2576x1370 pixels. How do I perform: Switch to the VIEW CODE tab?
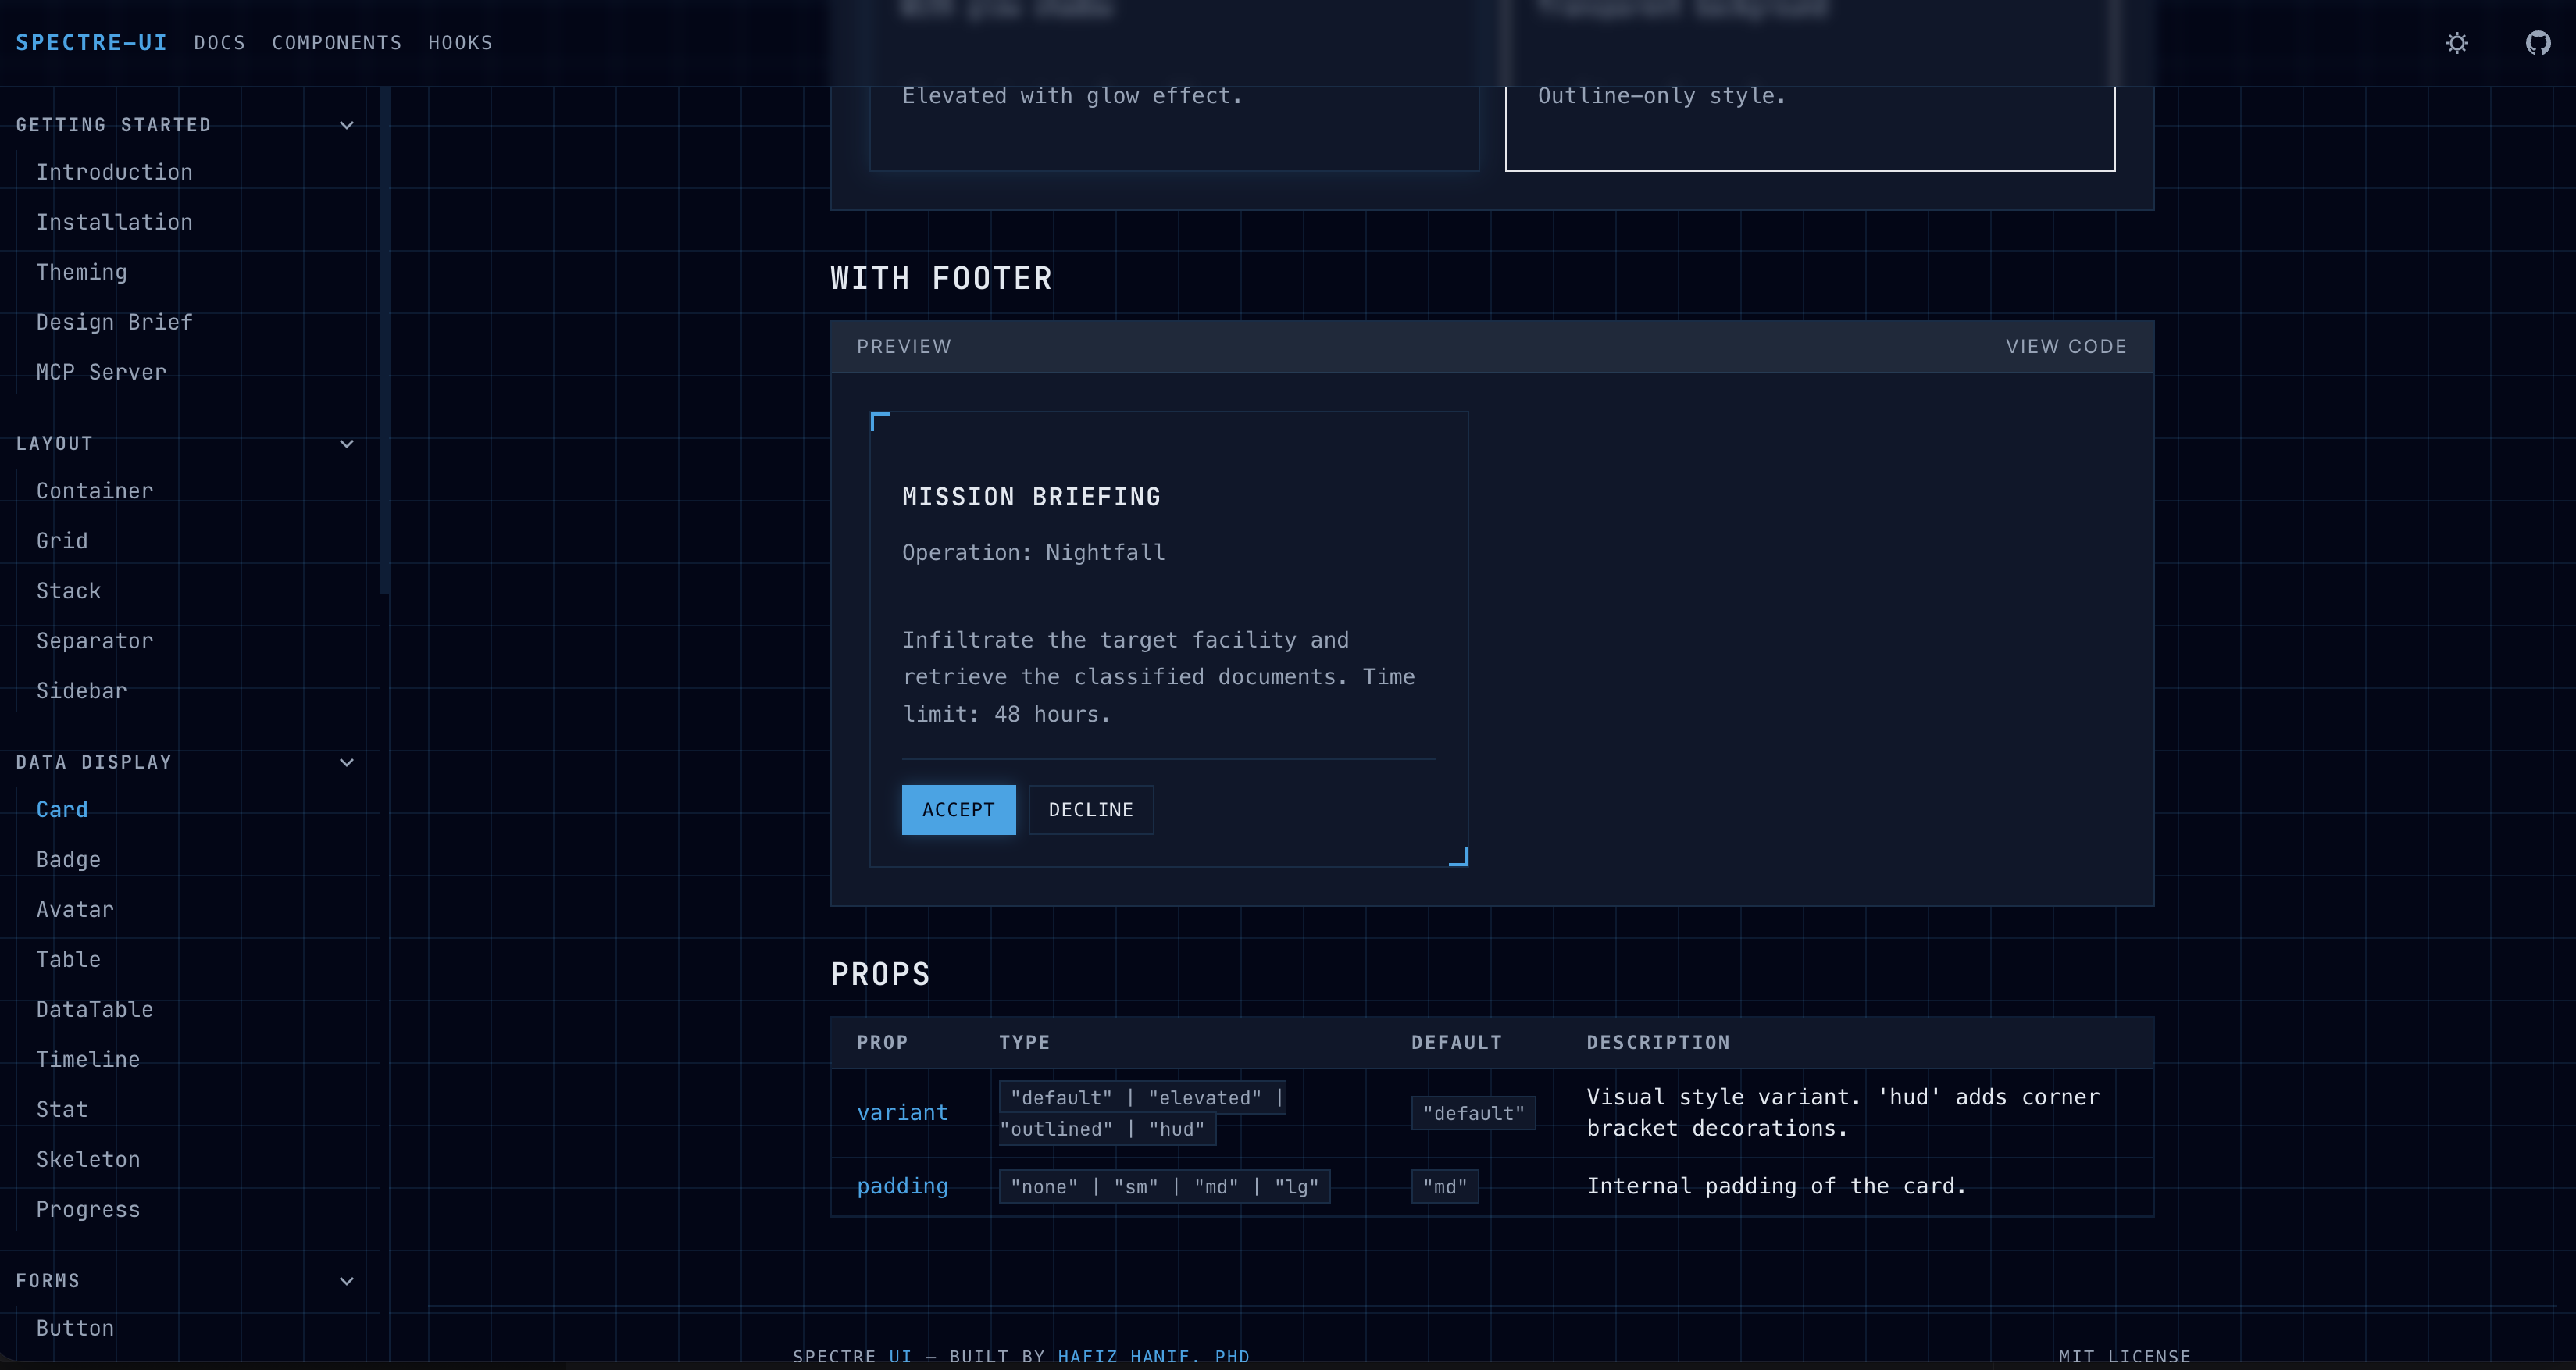tap(2066, 346)
